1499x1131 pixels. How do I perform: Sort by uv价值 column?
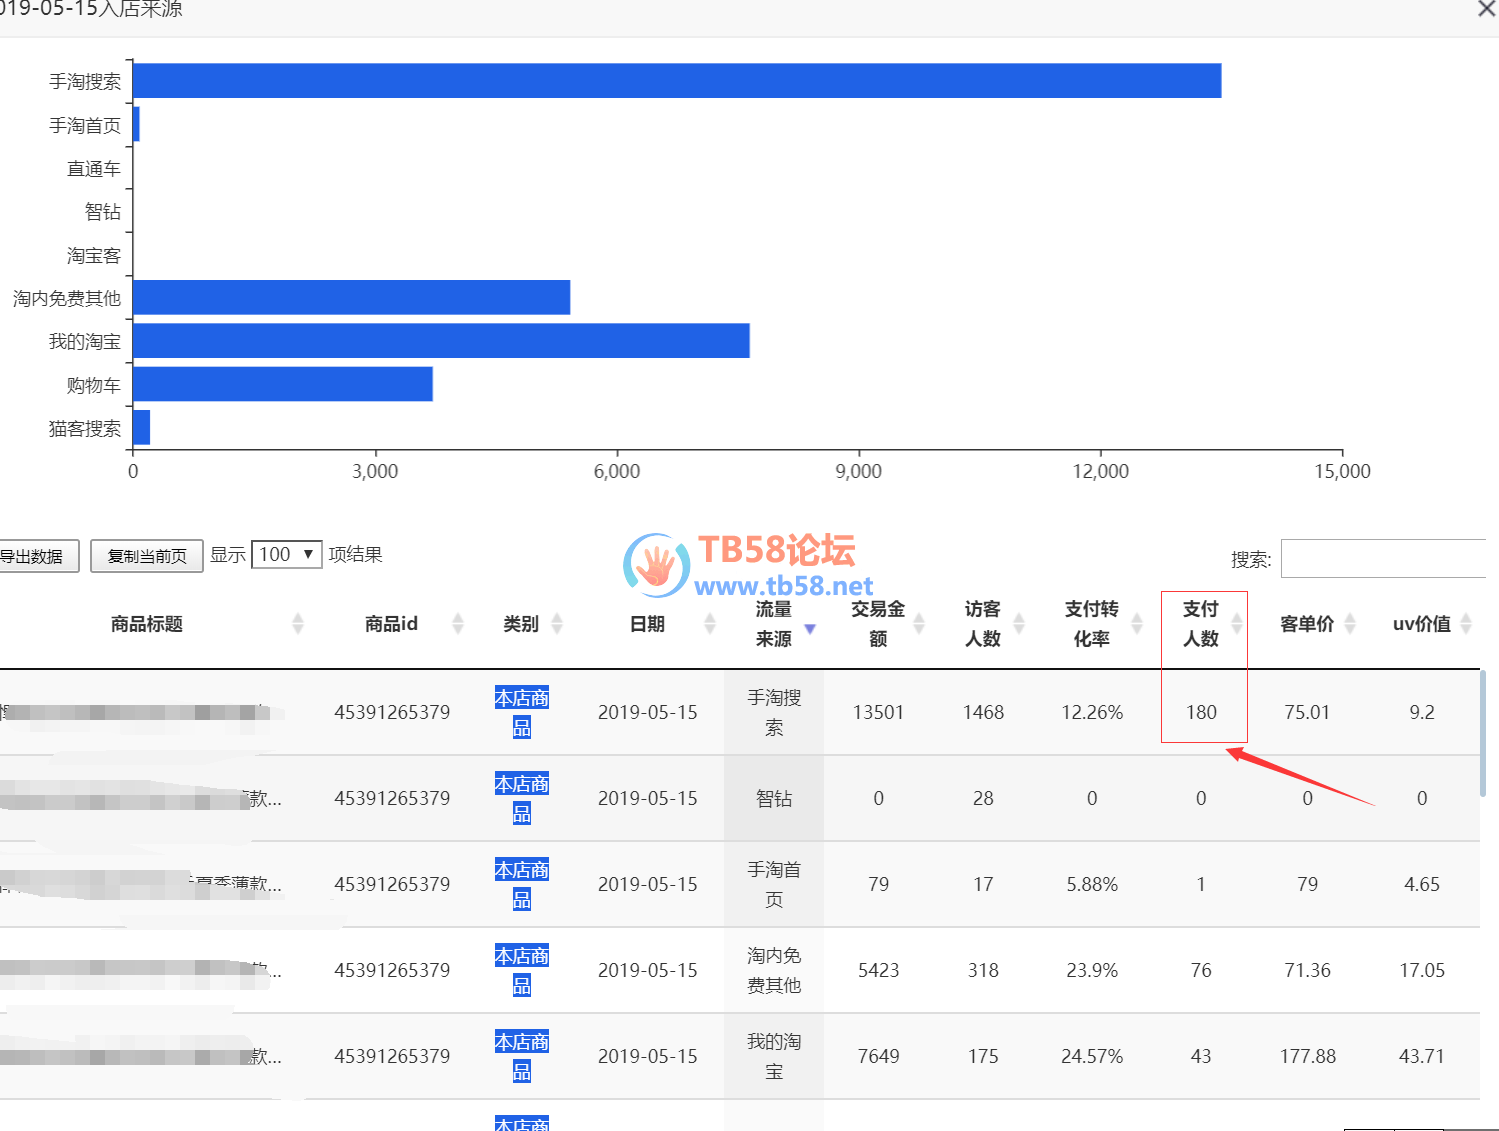(x=1466, y=624)
